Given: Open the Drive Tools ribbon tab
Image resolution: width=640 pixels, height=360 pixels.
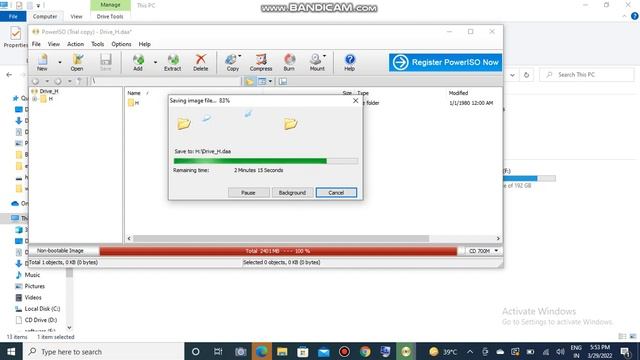Looking at the screenshot, I should coord(110,16).
